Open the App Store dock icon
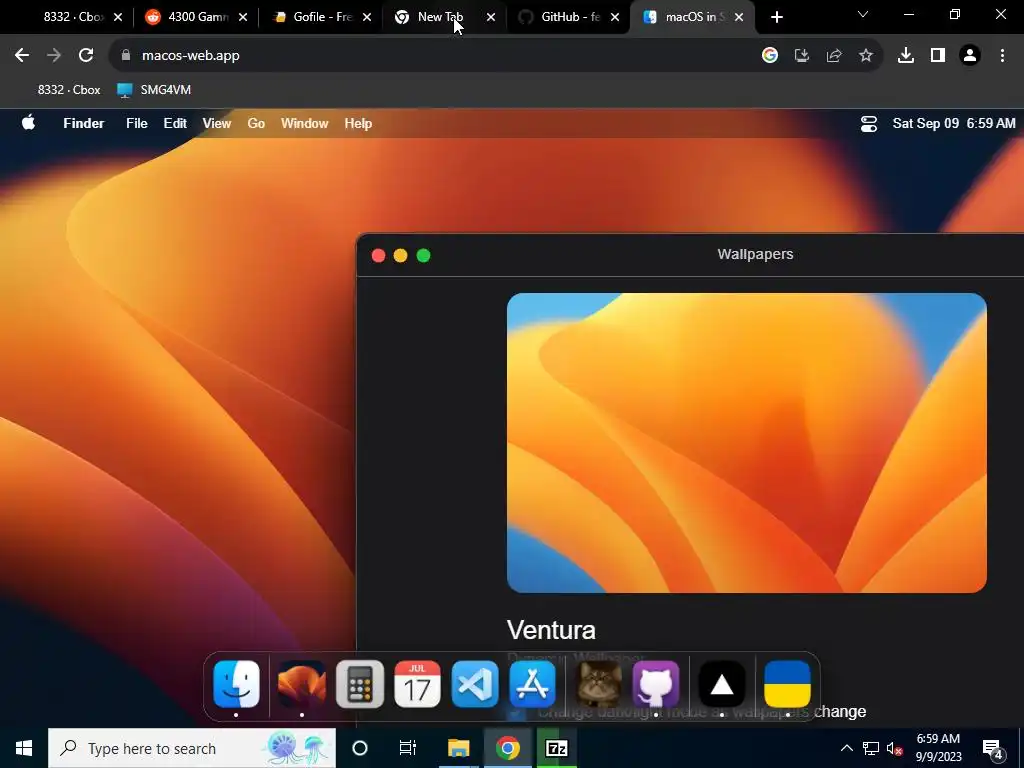This screenshot has height=768, width=1024. [532, 684]
